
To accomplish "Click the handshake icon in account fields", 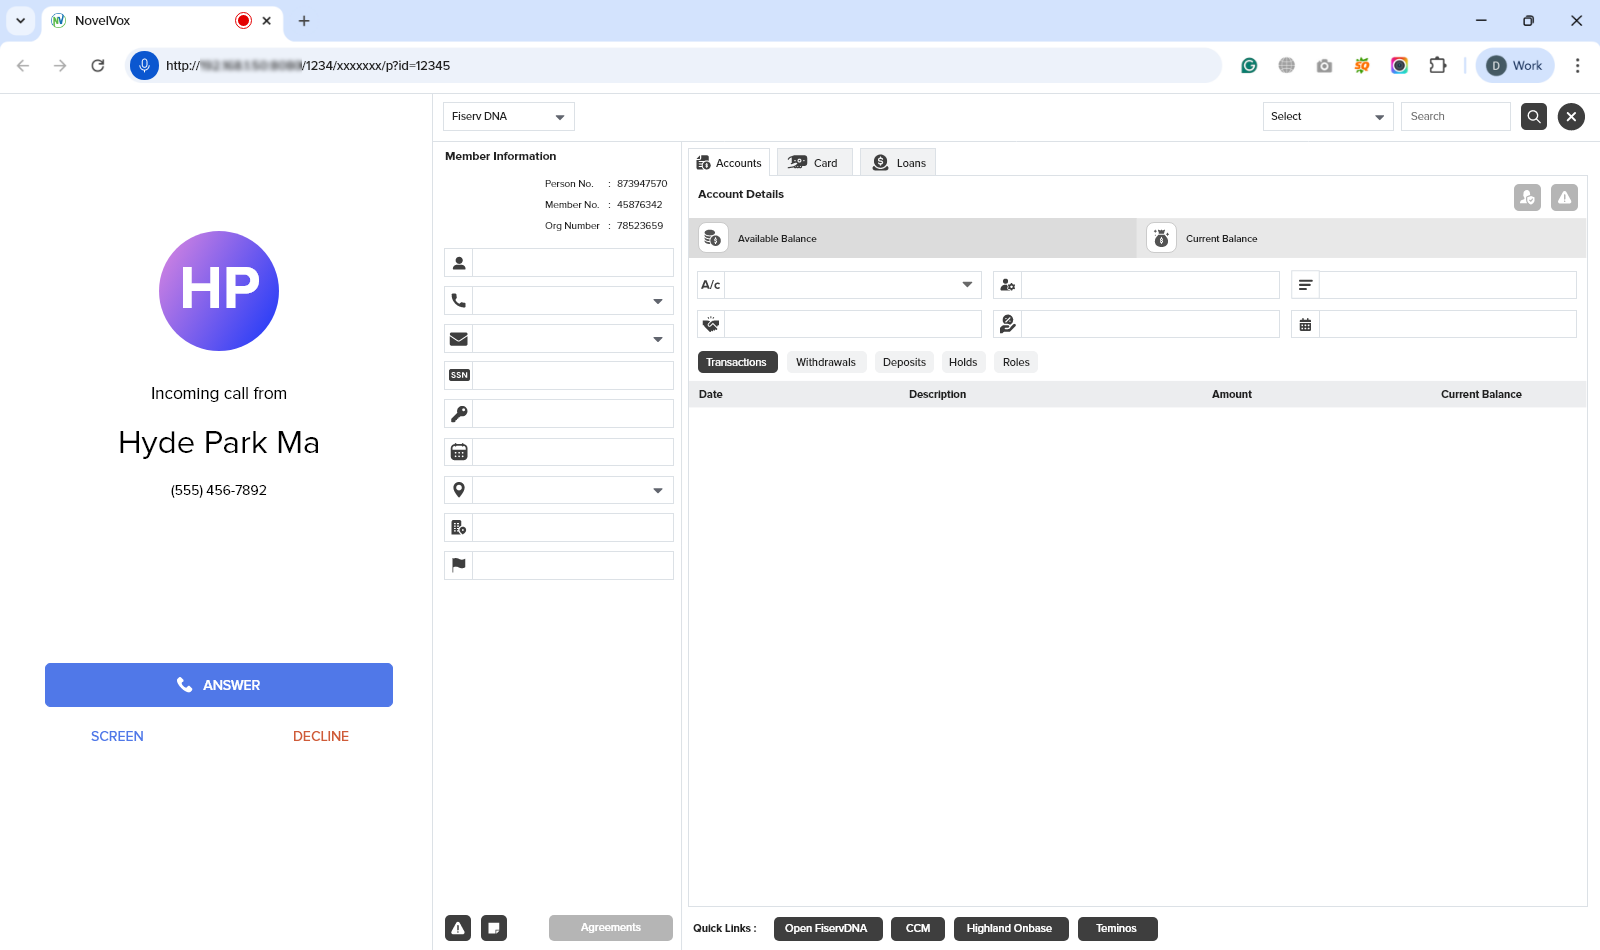I will click(x=711, y=324).
